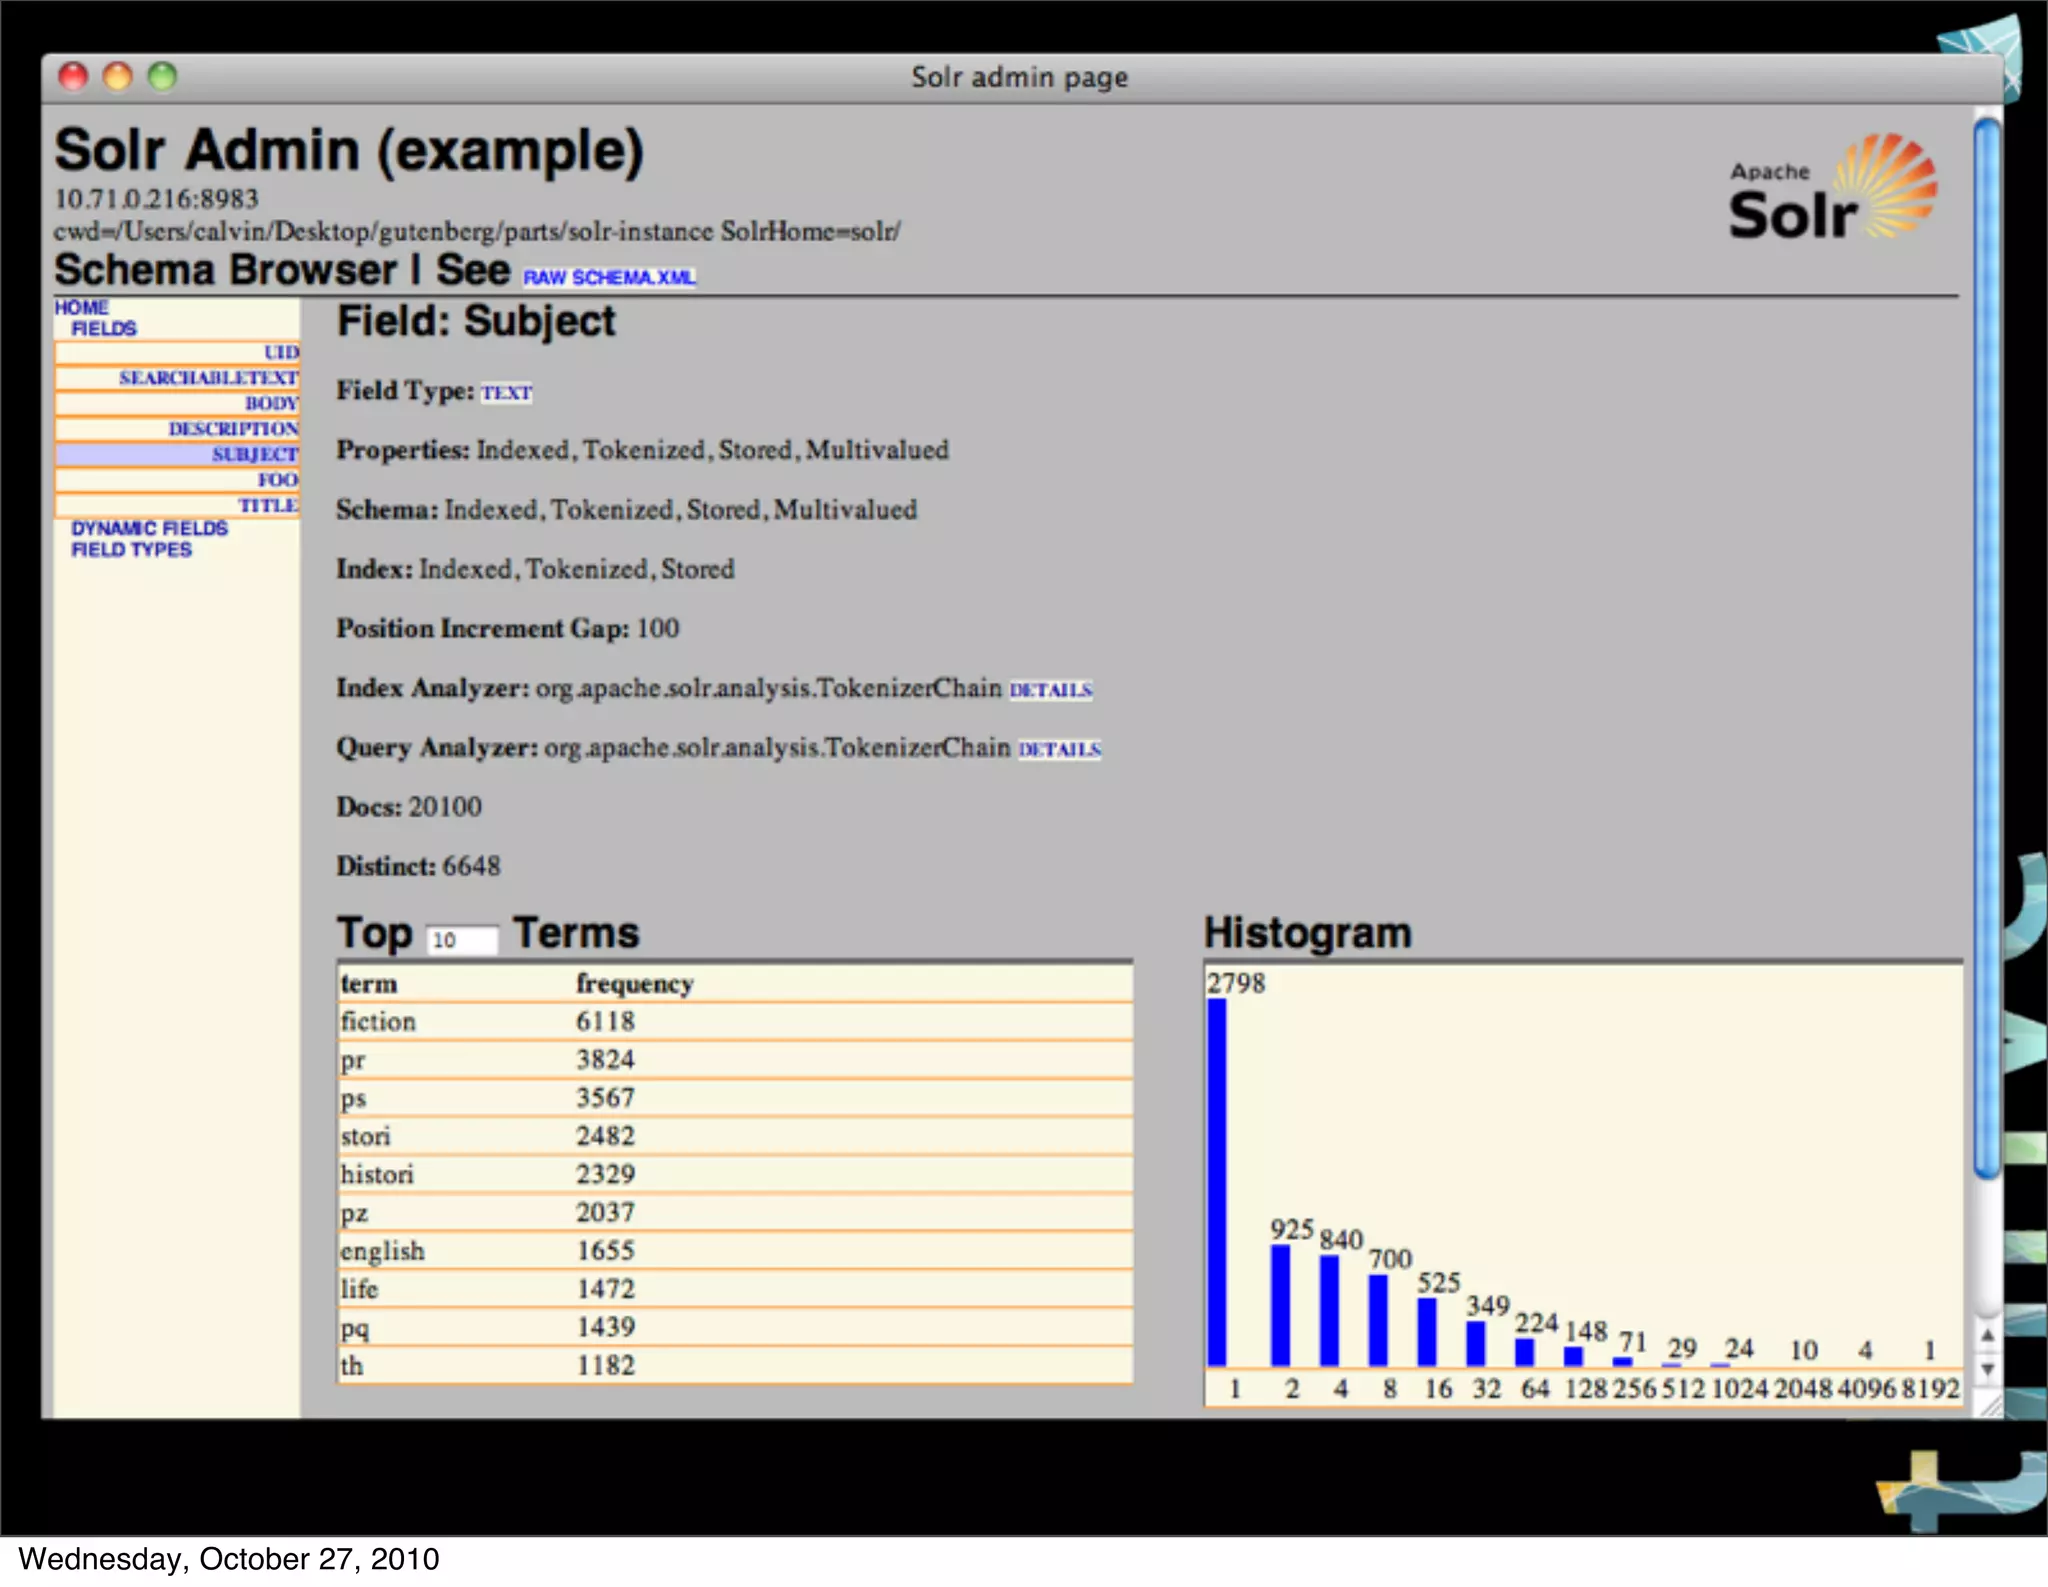This screenshot has height=1587, width=2048.
Task: Open the TEXT field type link
Action: click(506, 393)
